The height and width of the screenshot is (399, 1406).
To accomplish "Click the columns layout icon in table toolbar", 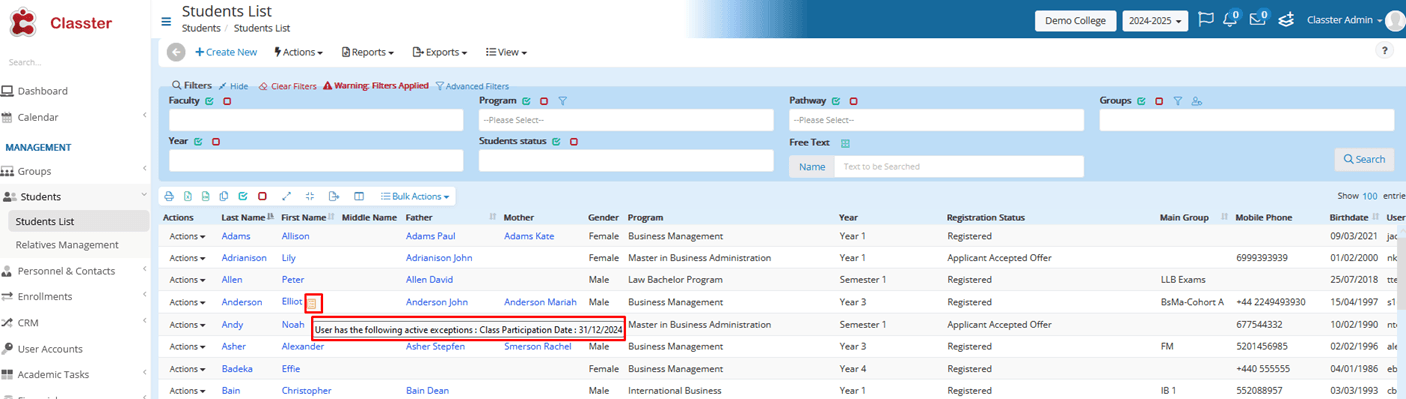I will [x=359, y=196].
